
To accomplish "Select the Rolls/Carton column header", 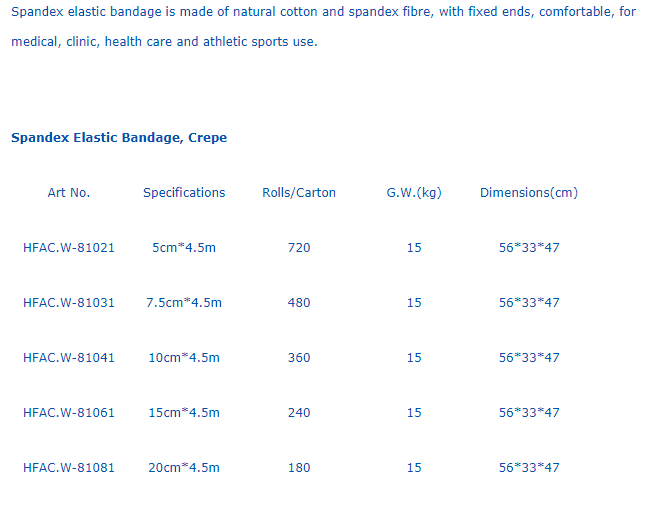I will point(299,192).
